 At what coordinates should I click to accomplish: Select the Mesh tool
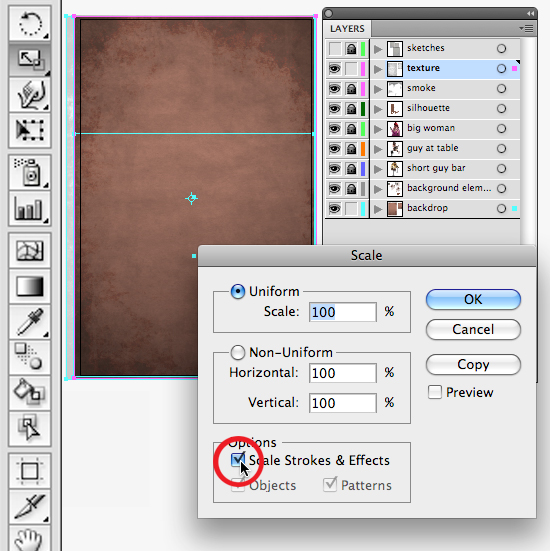click(30, 250)
